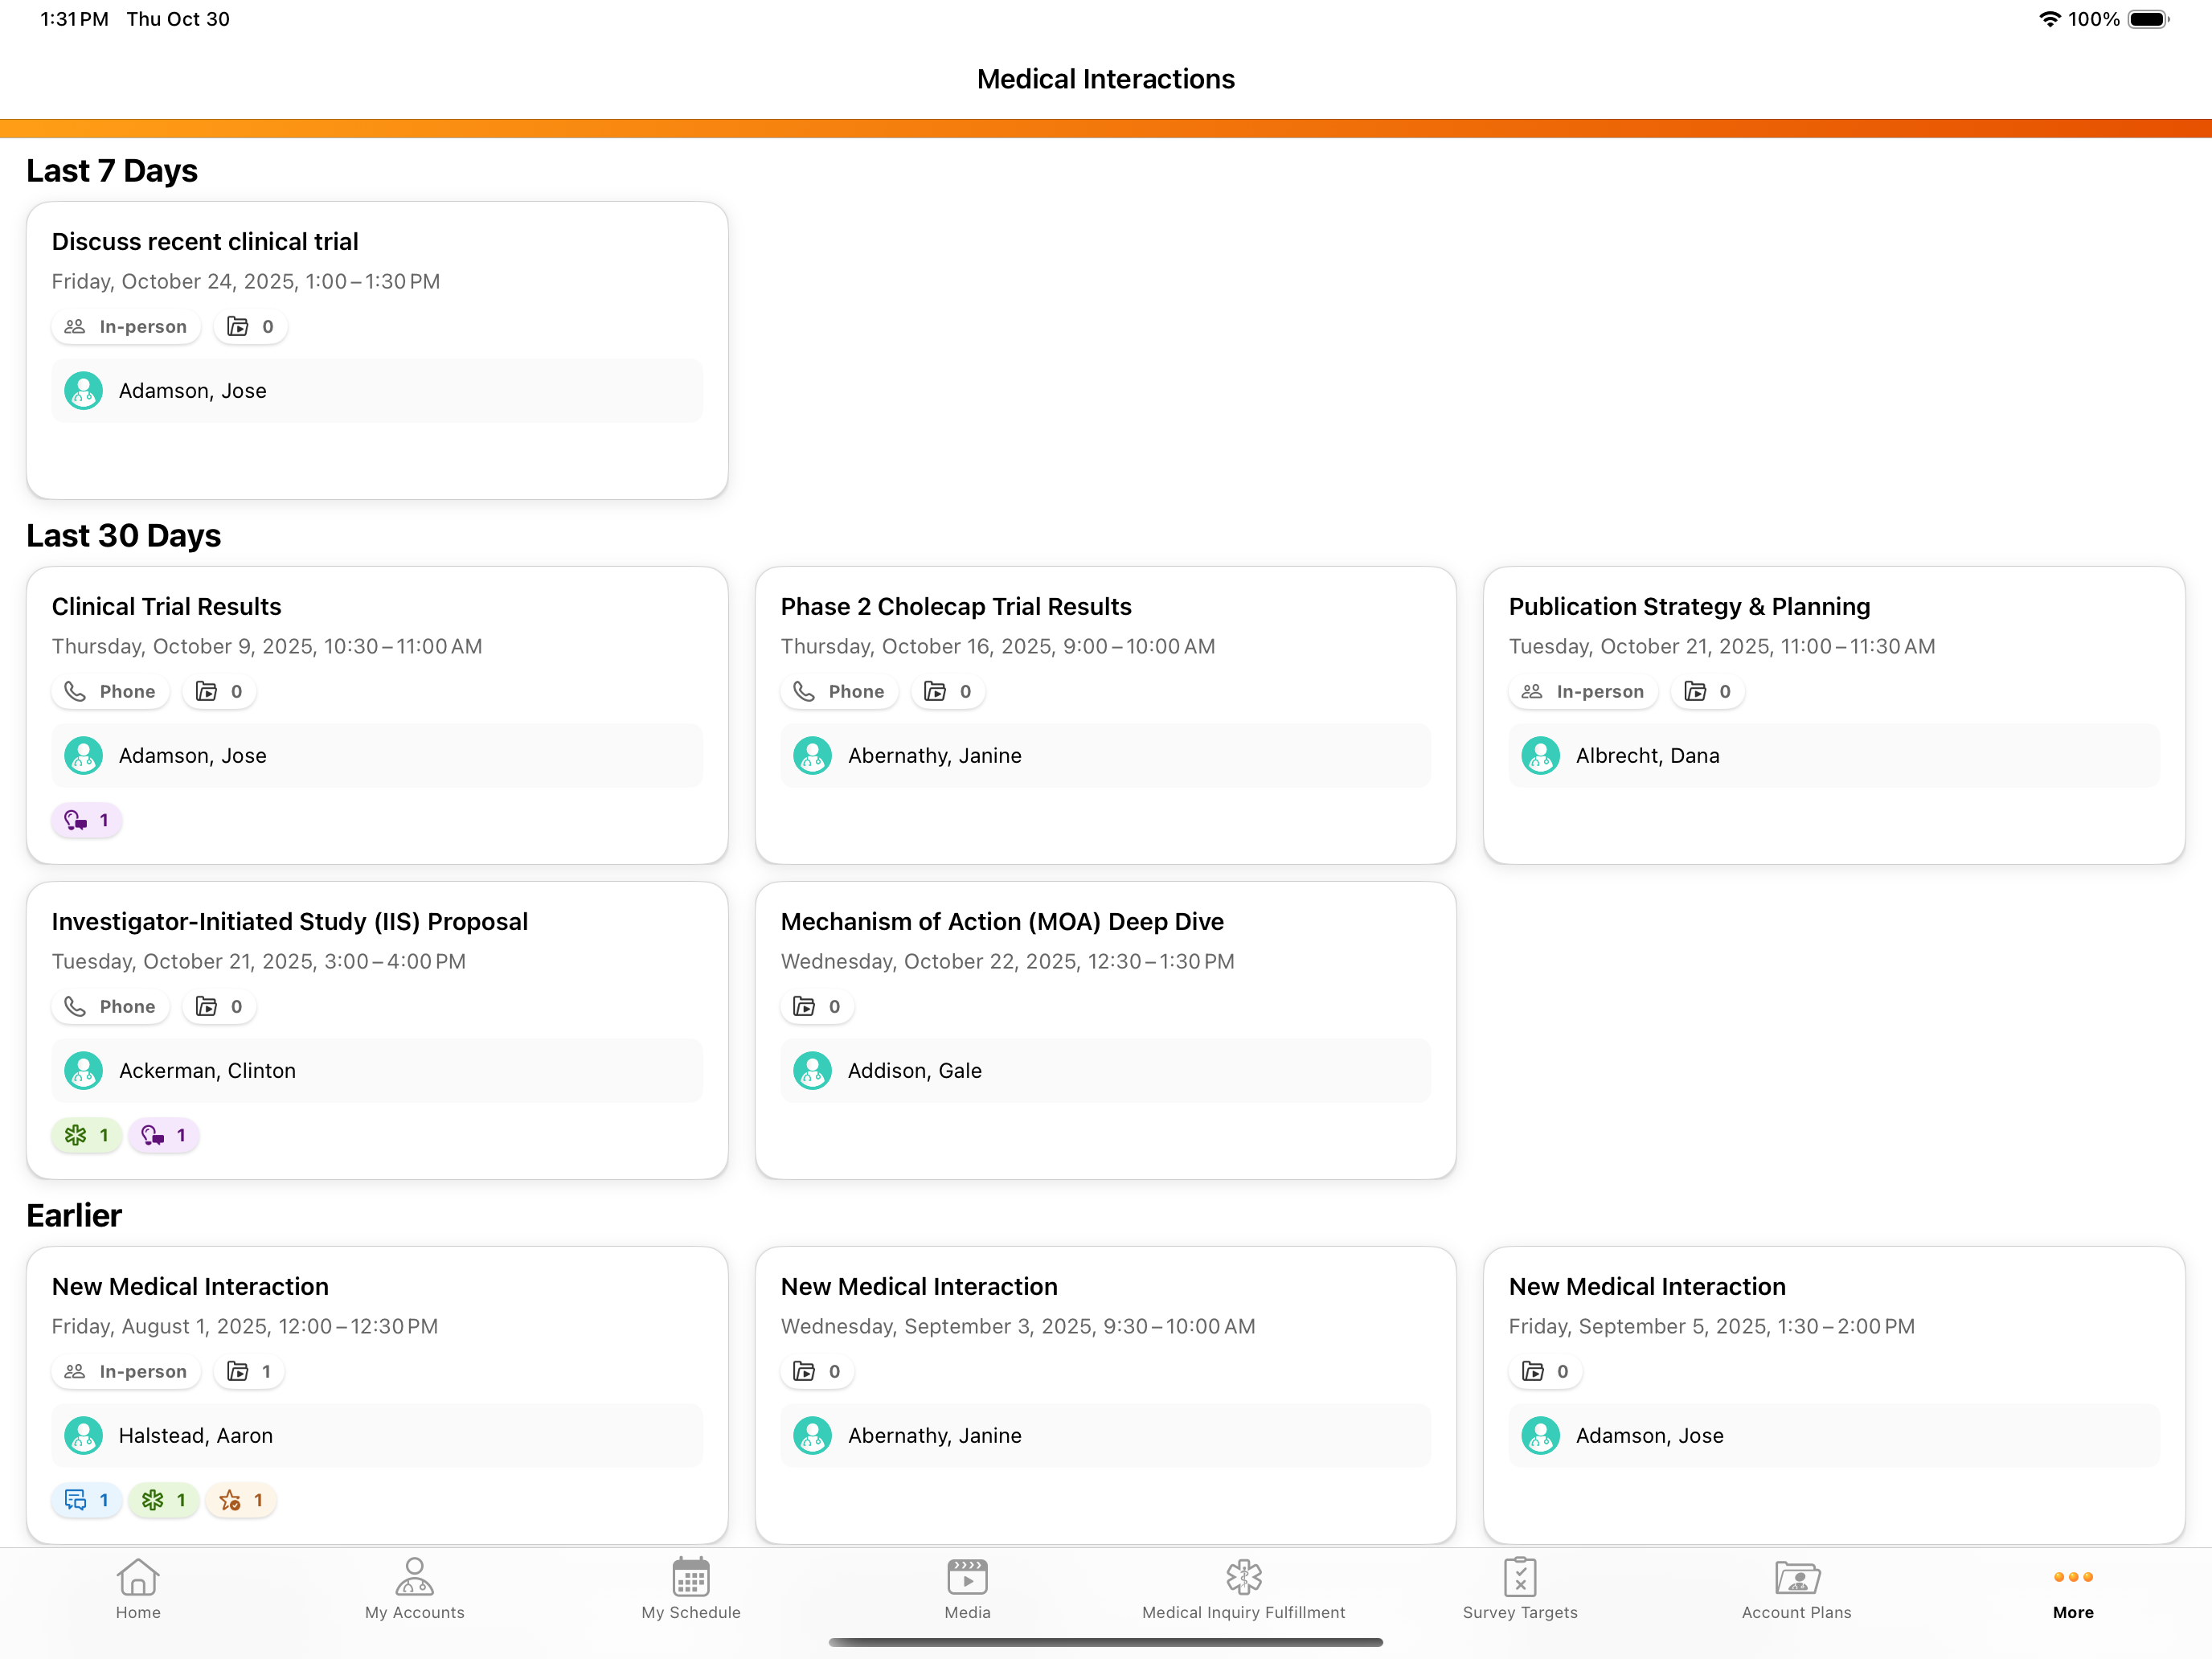Click media count chip on Addison, Gale card

click(x=817, y=1007)
